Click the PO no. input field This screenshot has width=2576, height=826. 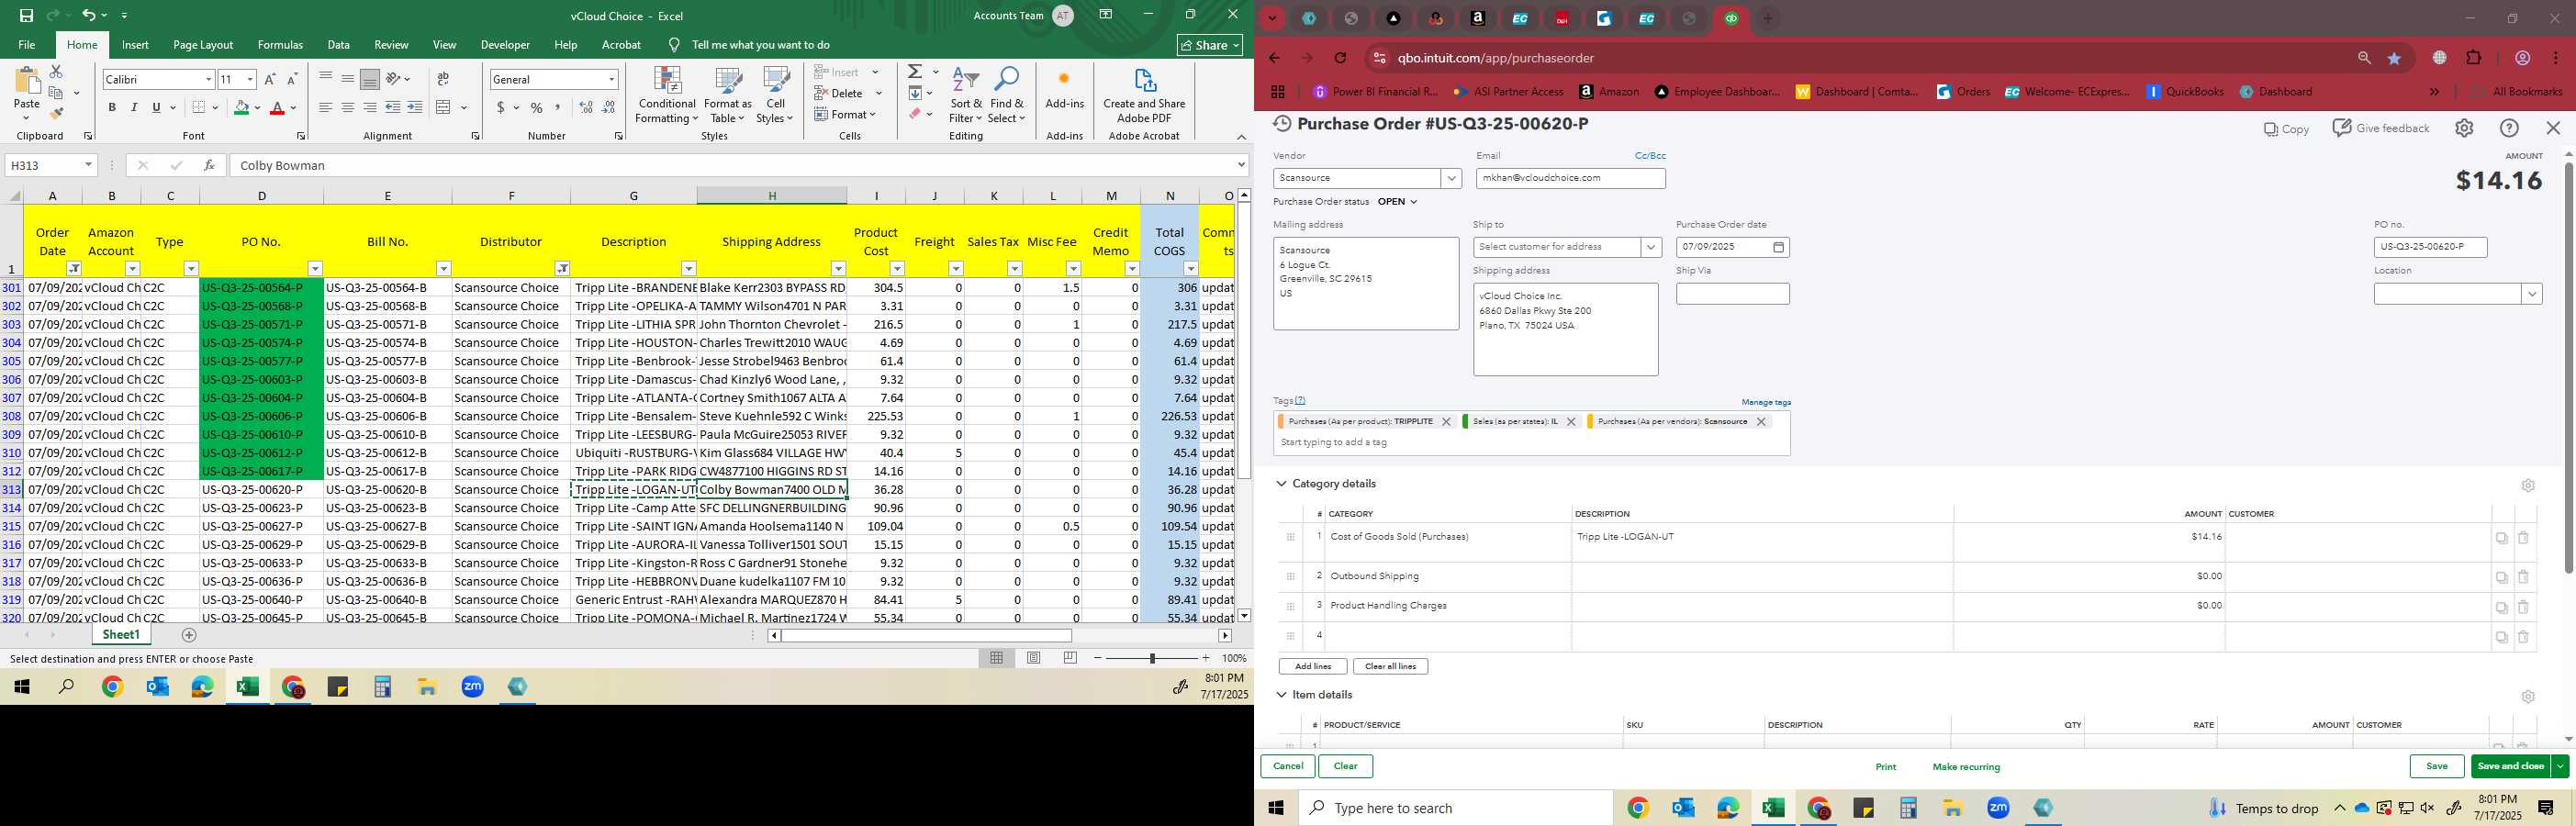(2430, 247)
